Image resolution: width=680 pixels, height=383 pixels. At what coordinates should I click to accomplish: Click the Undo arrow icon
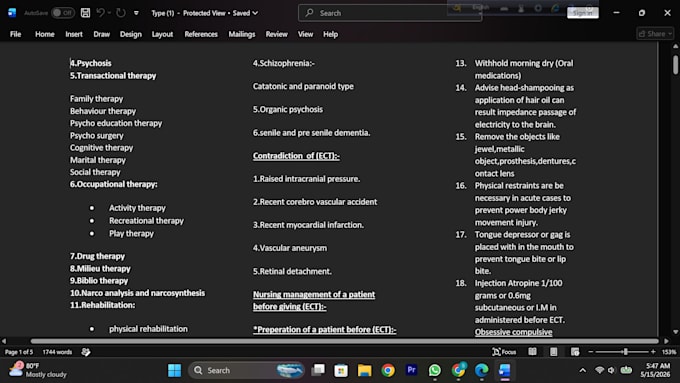pyautogui.click(x=100, y=13)
